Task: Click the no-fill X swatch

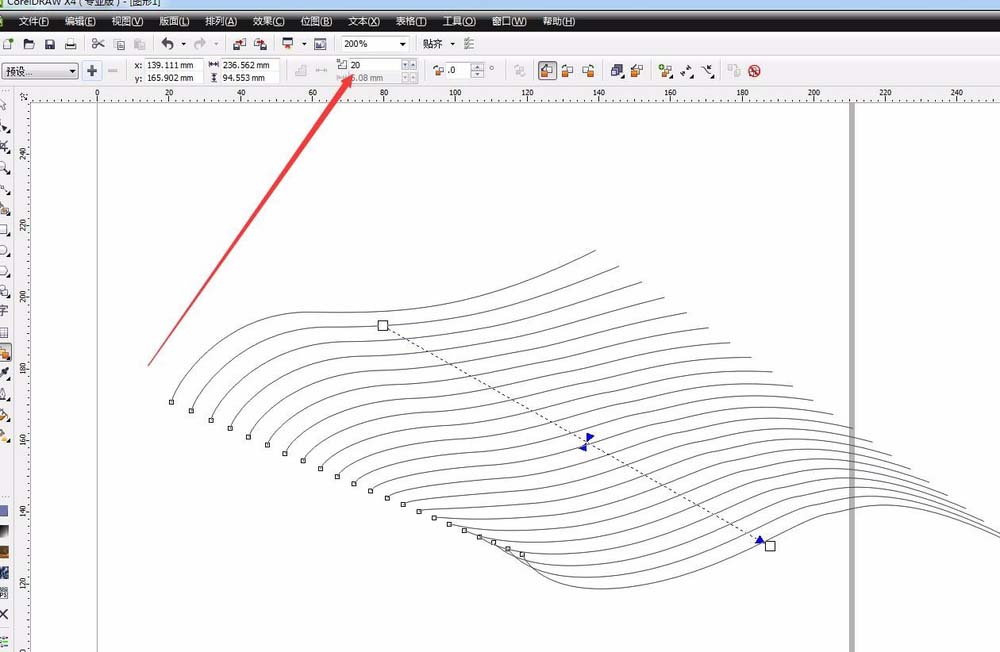Action: coord(4,614)
